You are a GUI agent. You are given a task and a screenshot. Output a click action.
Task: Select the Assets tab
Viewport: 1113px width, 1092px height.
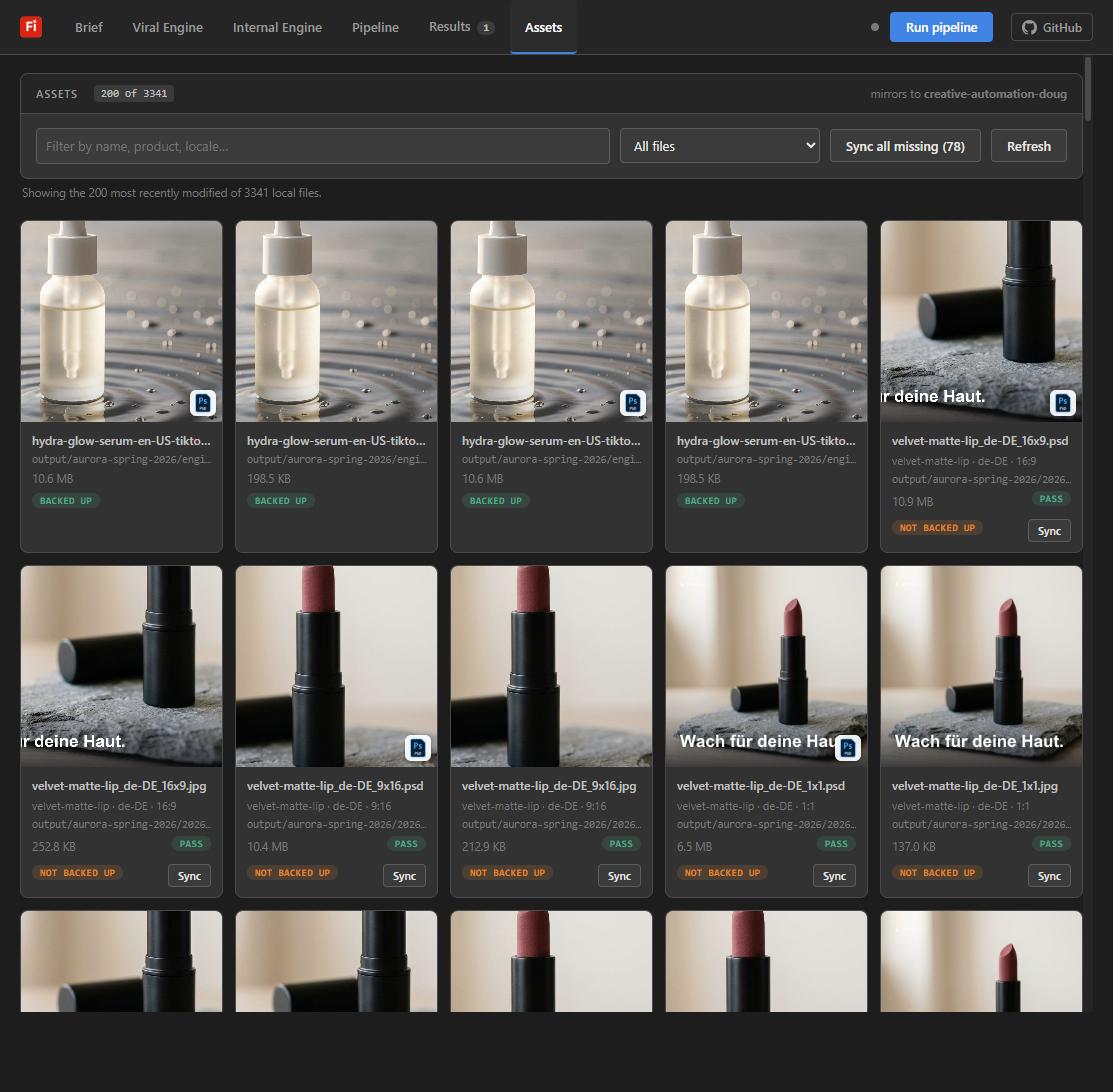543,28
